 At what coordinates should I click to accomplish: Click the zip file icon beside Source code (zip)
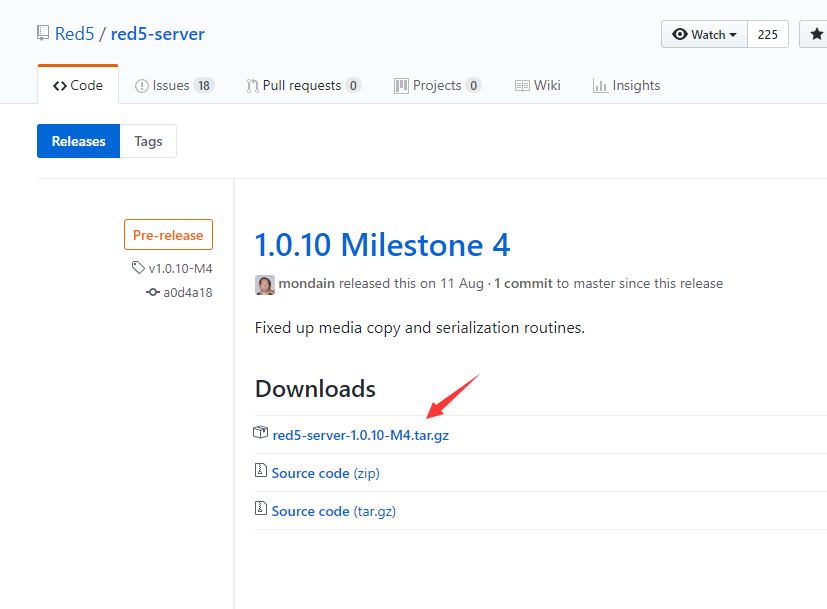[261, 470]
